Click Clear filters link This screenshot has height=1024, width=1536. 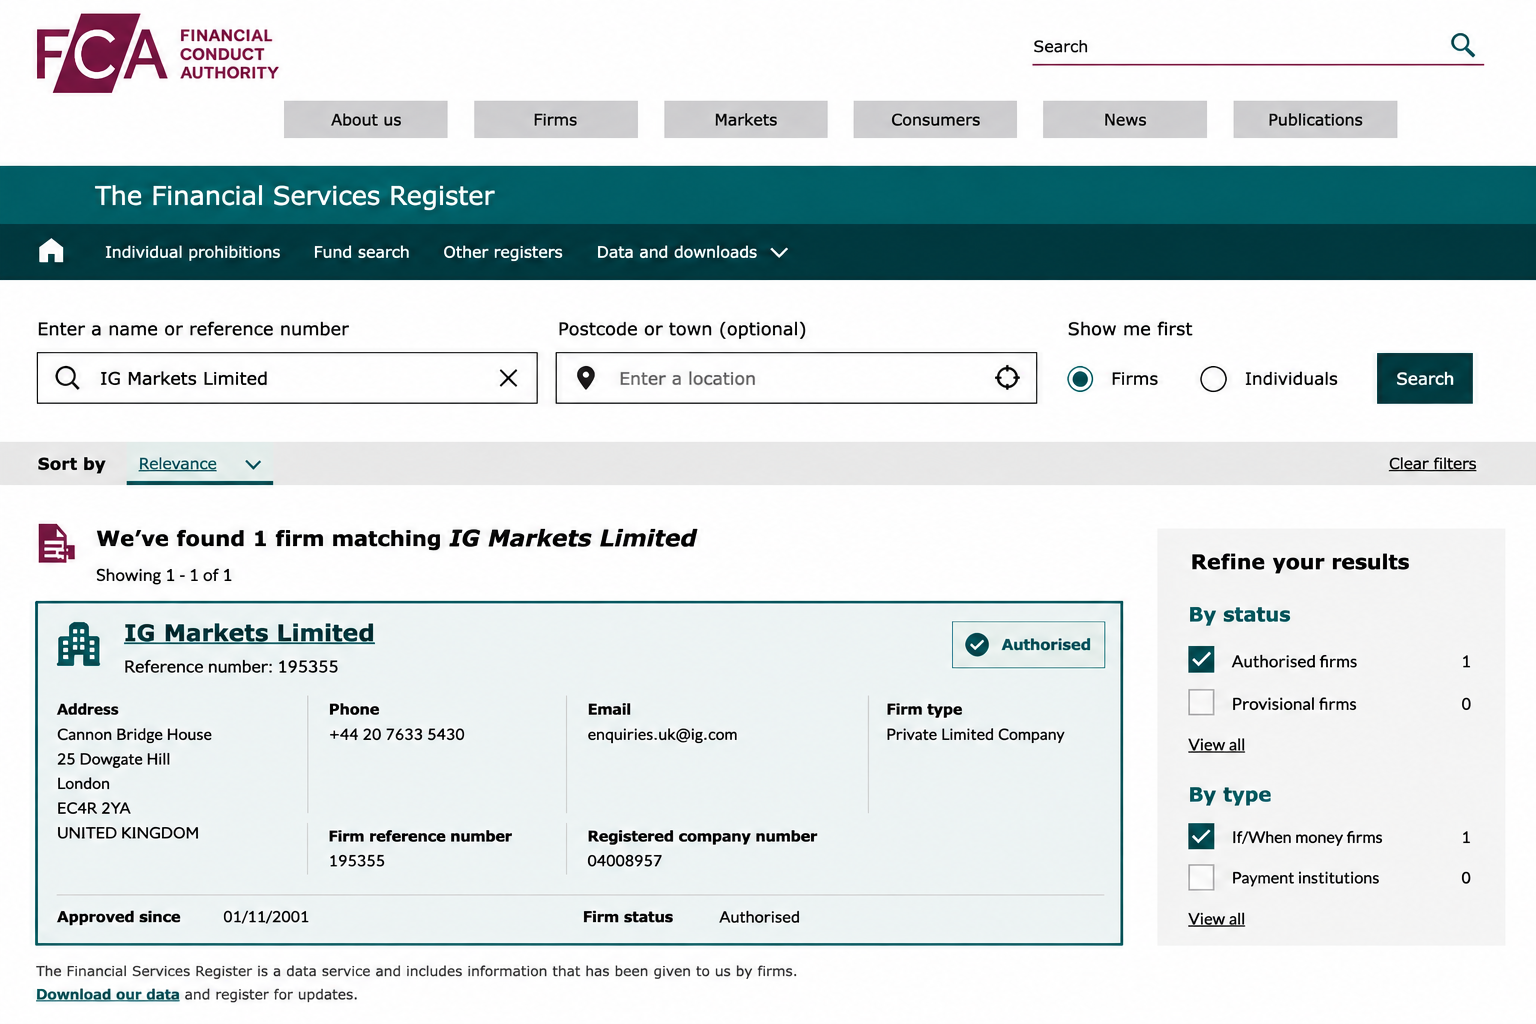pyautogui.click(x=1432, y=463)
